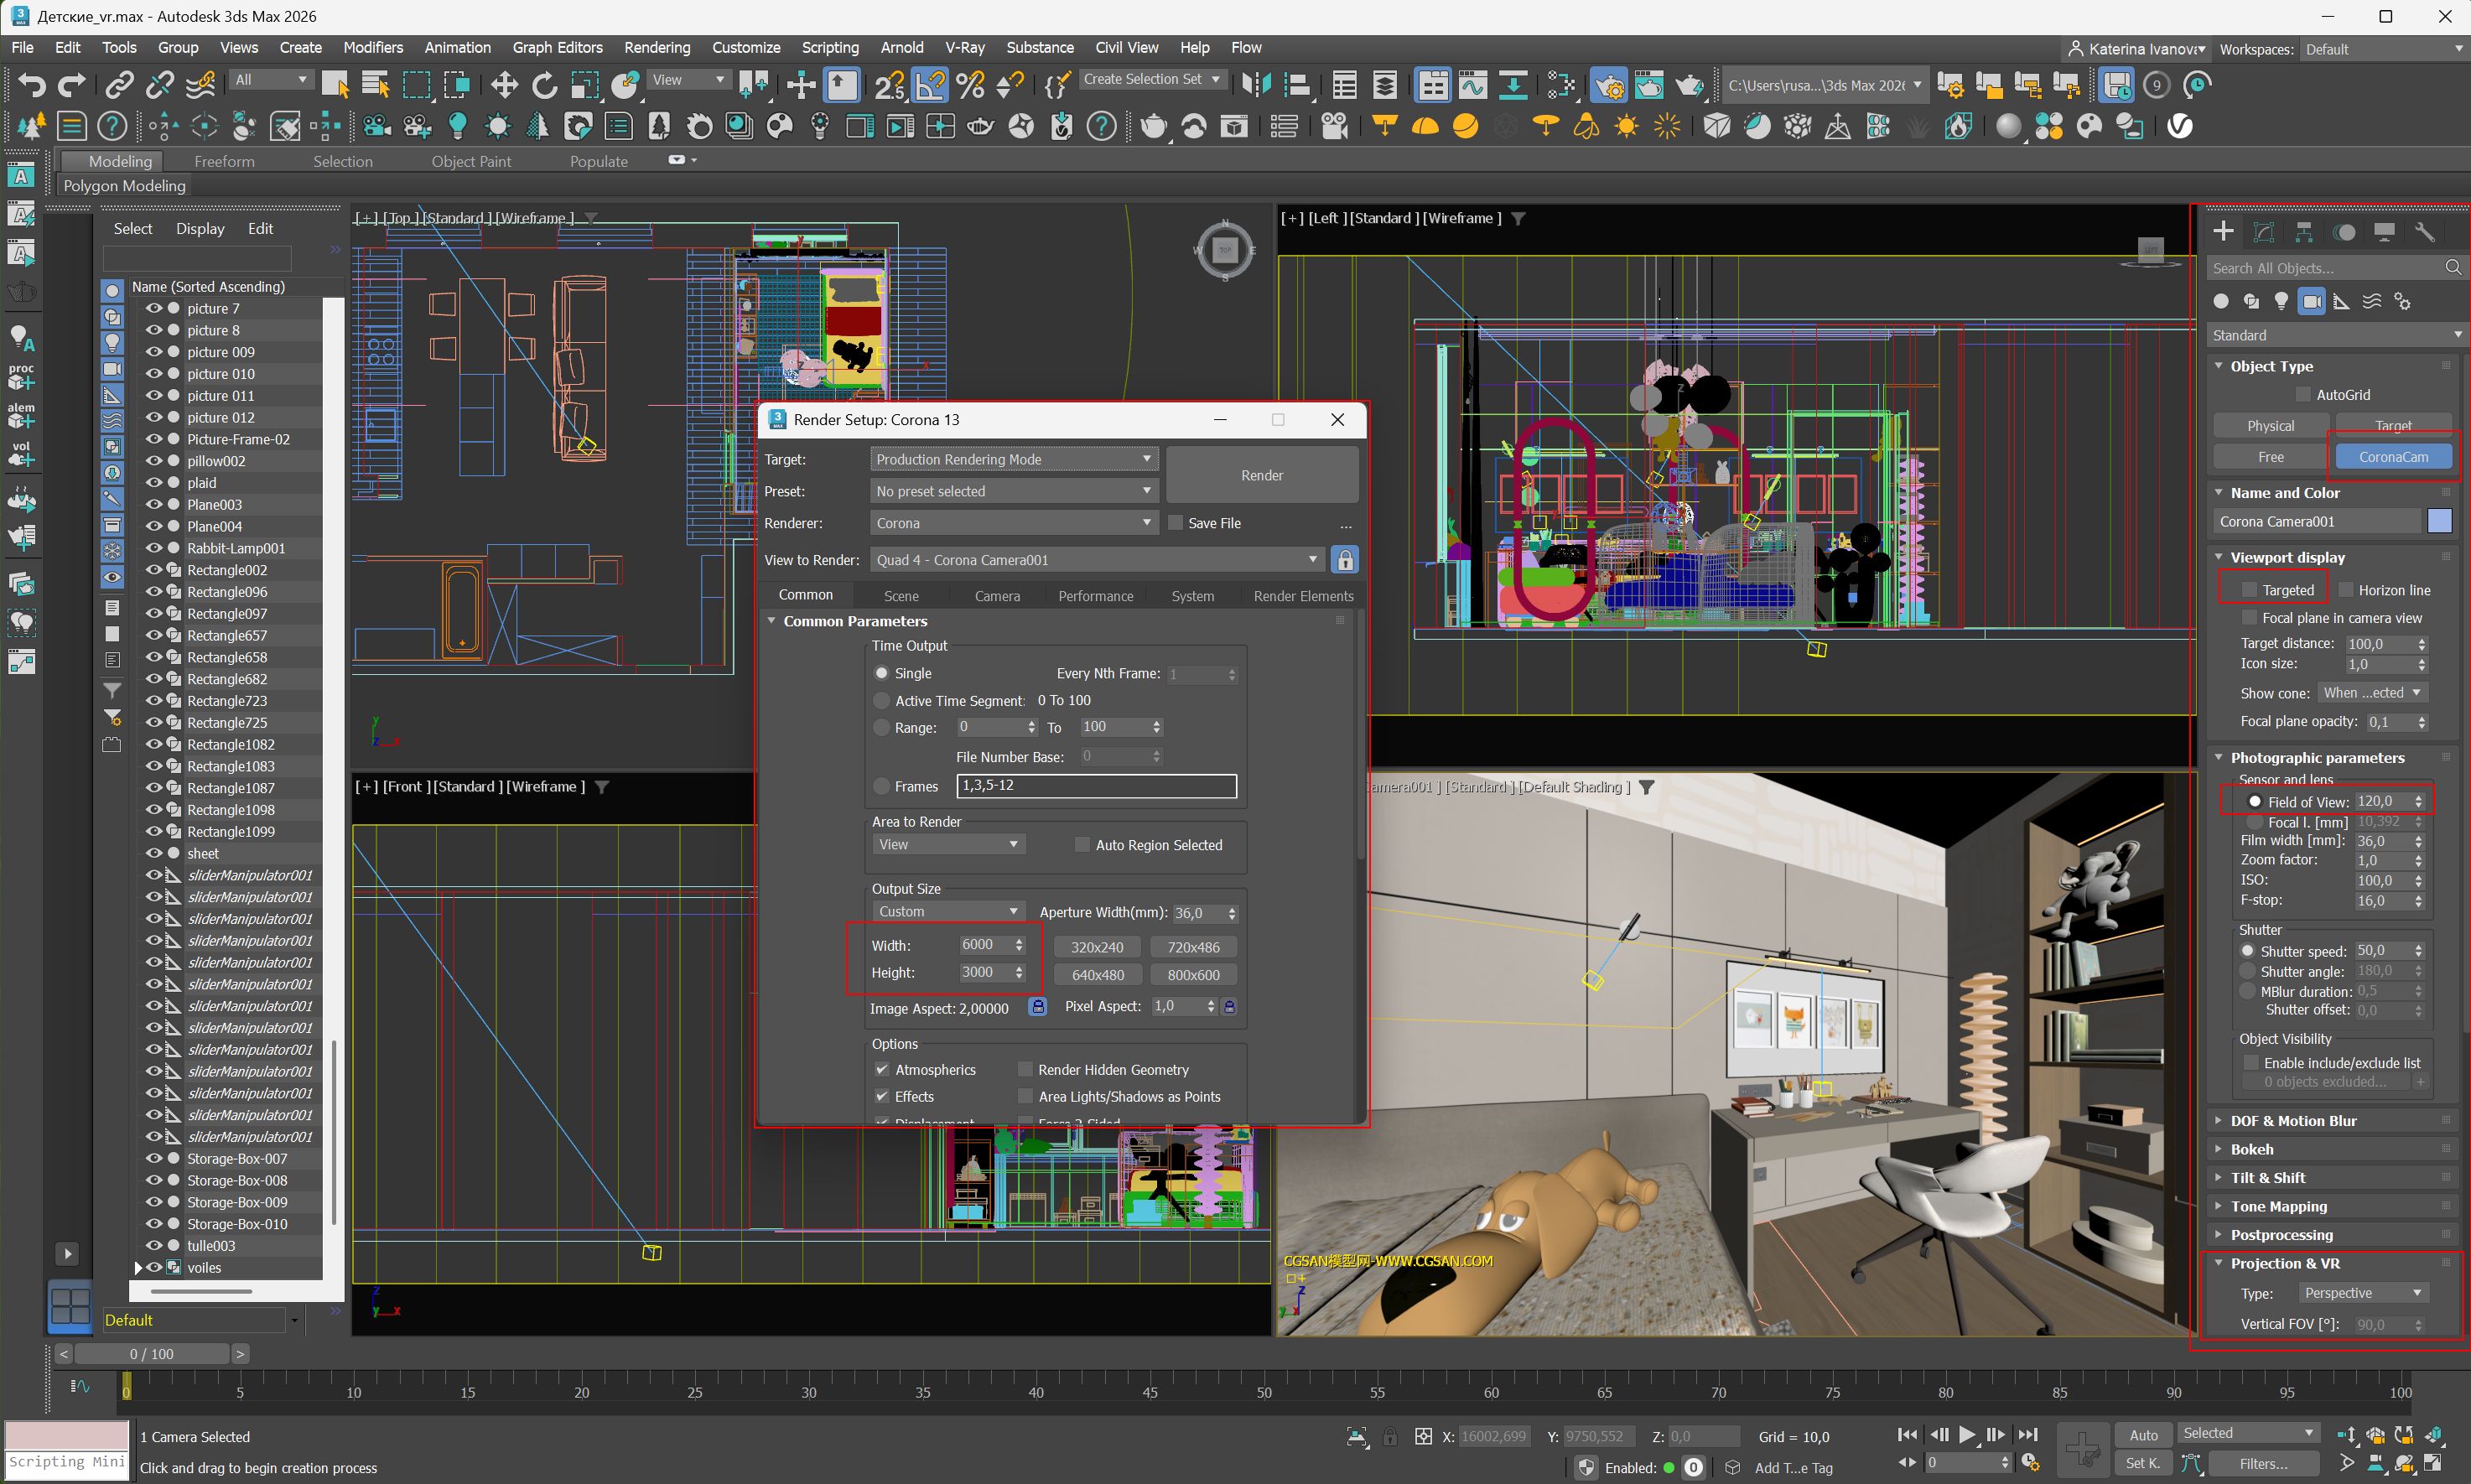
Task: Expand the DOF & Motion Blur rollout
Action: (x=2293, y=1121)
